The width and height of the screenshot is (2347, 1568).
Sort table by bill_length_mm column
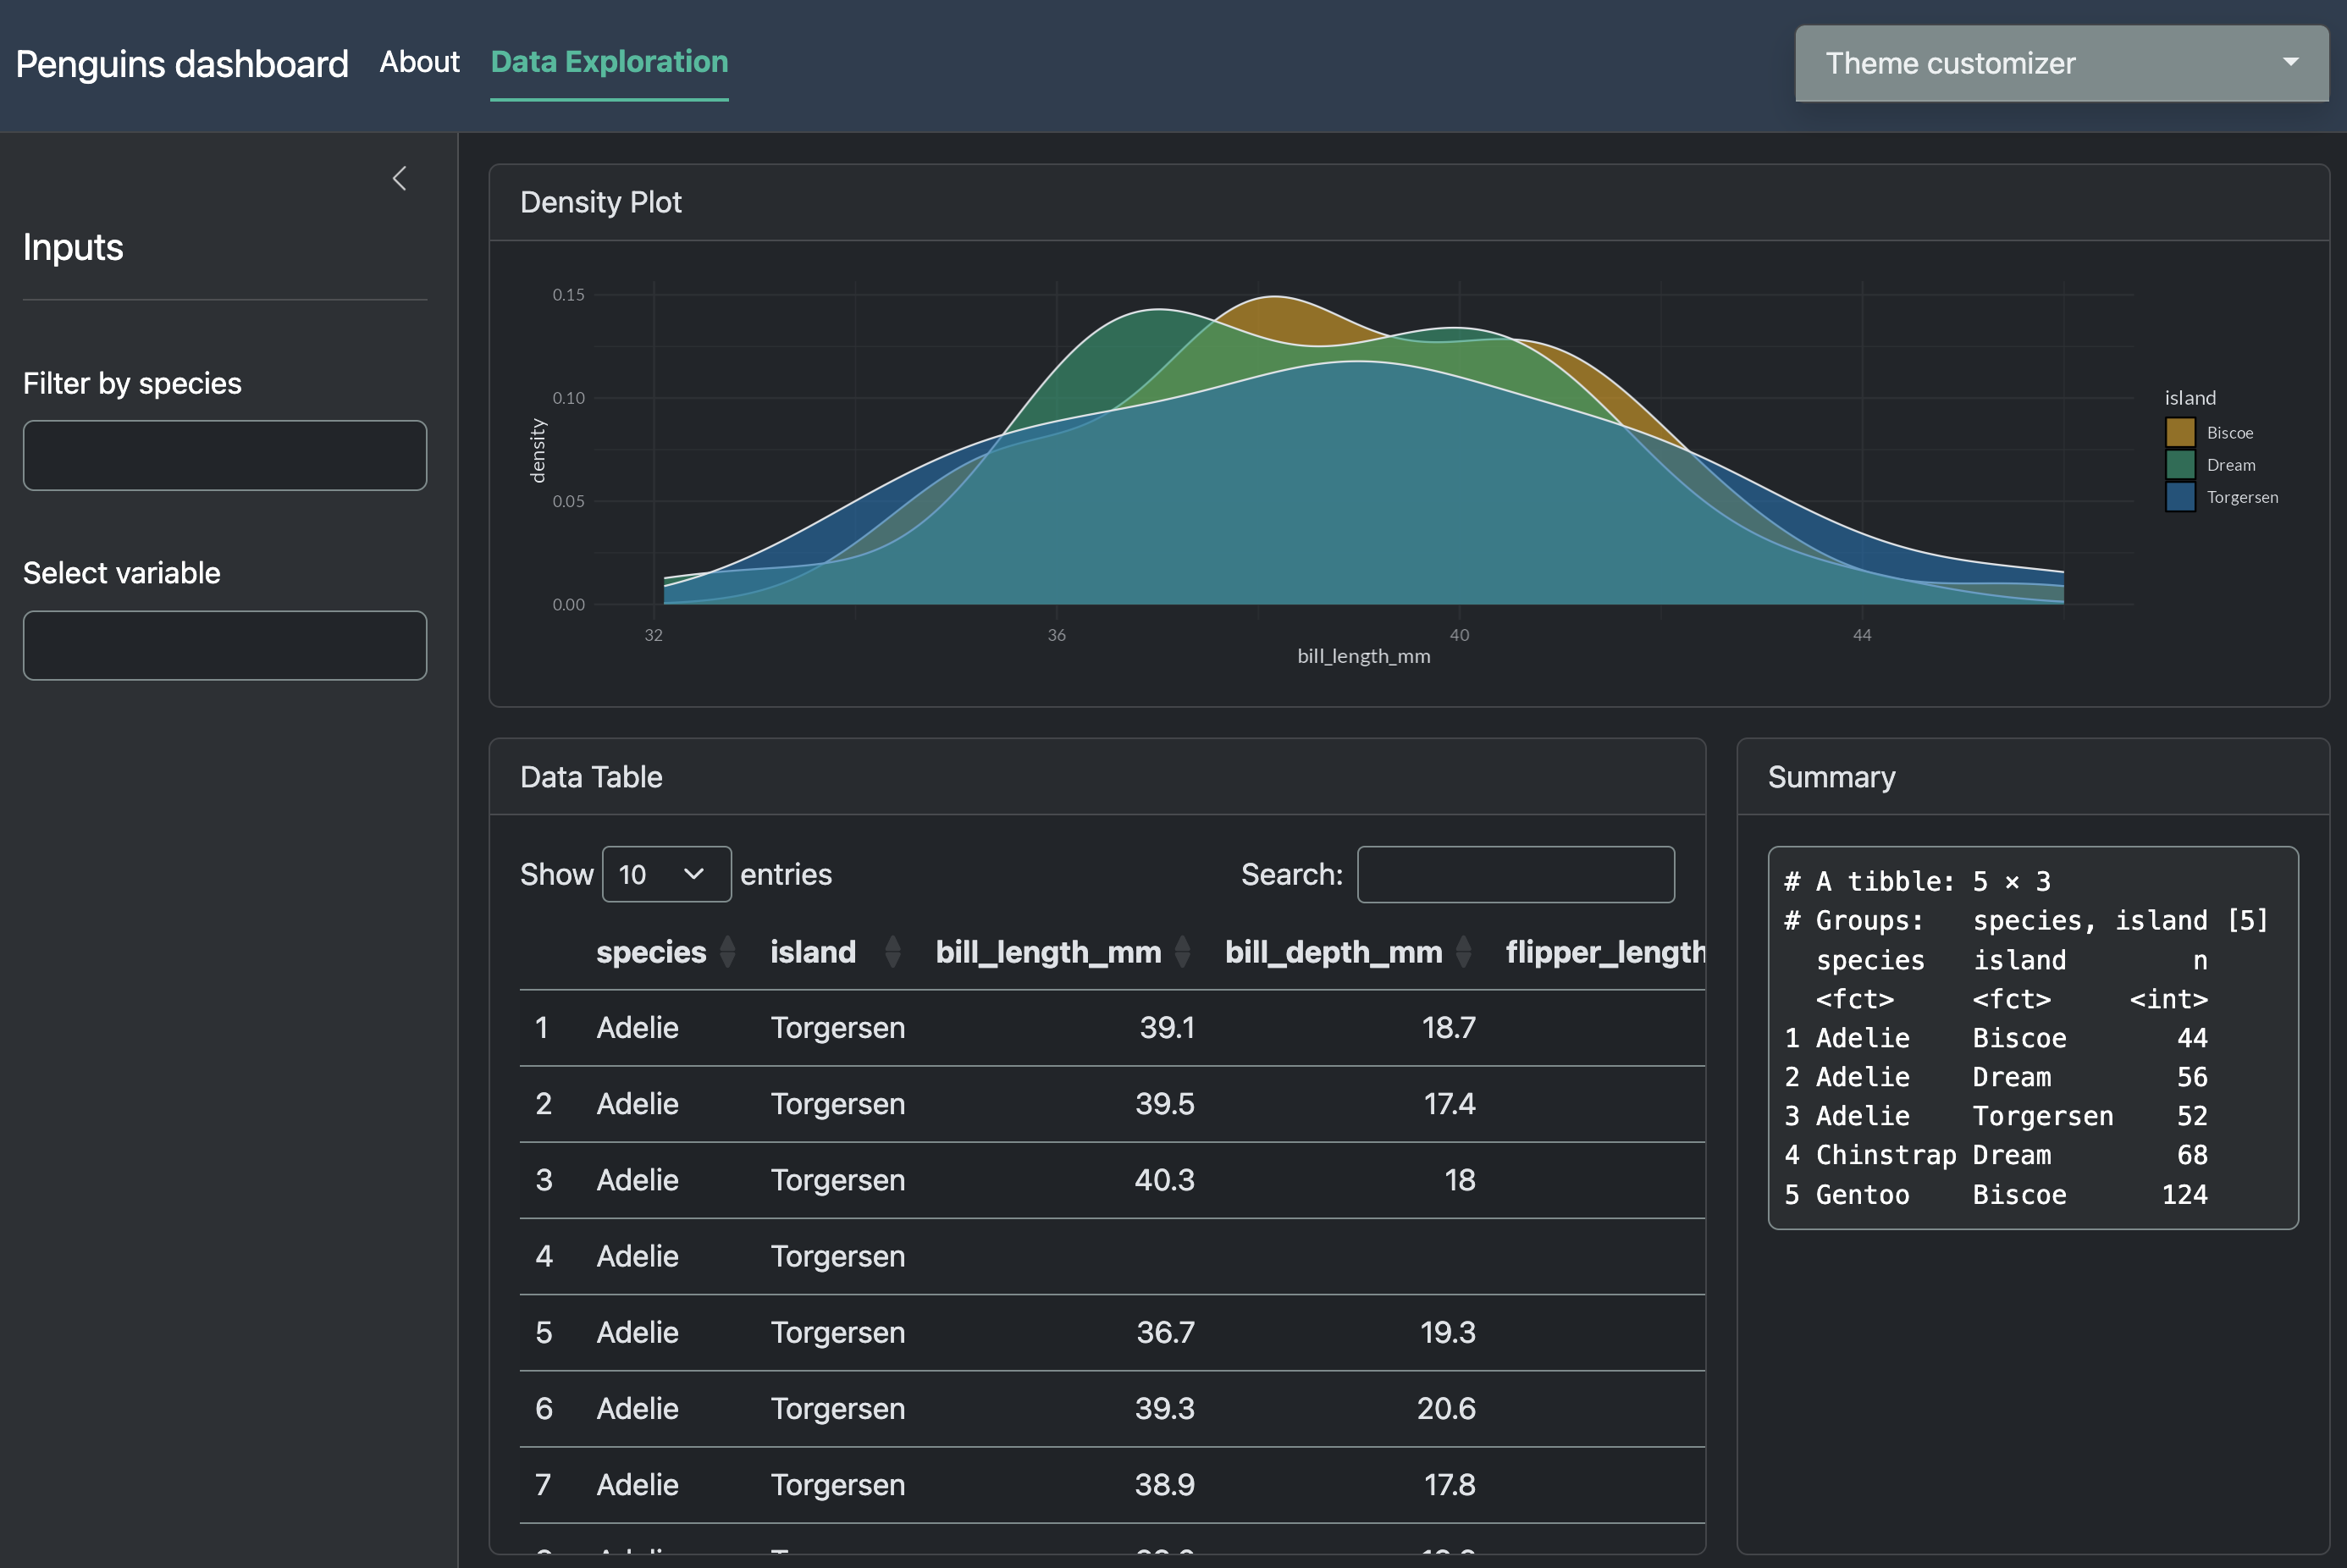[x=1047, y=951]
